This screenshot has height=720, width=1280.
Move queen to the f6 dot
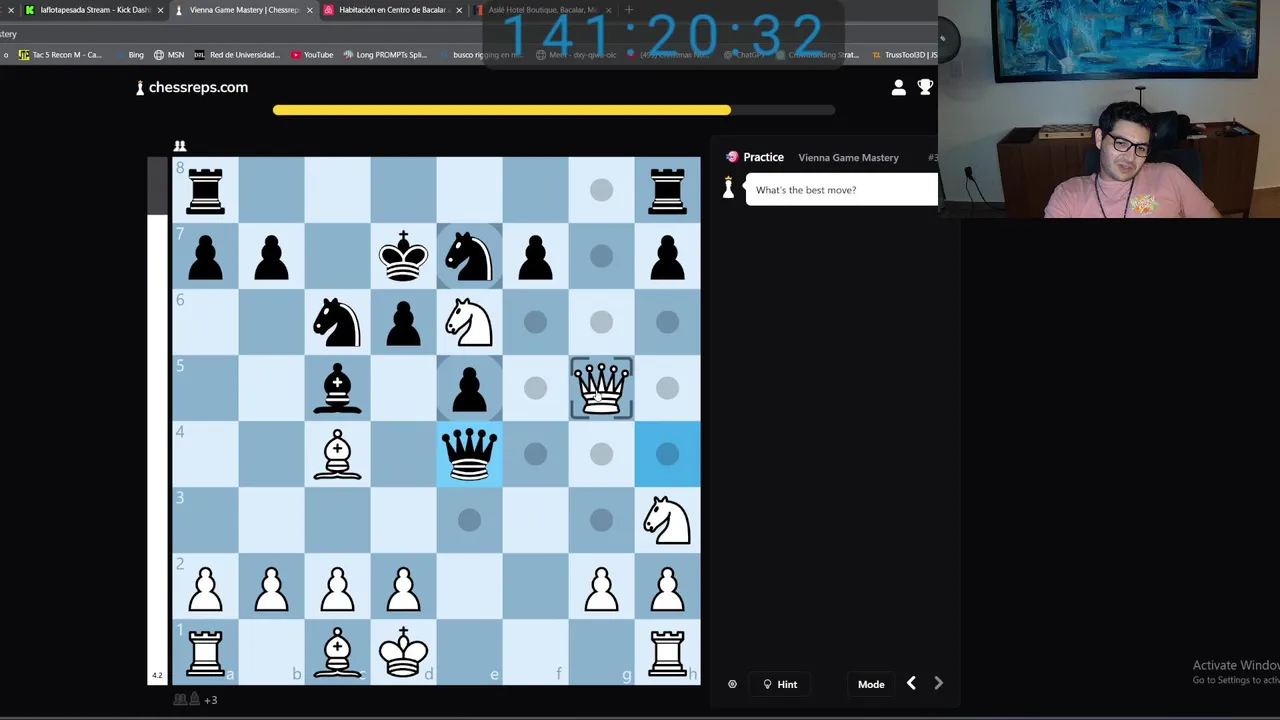(x=535, y=322)
